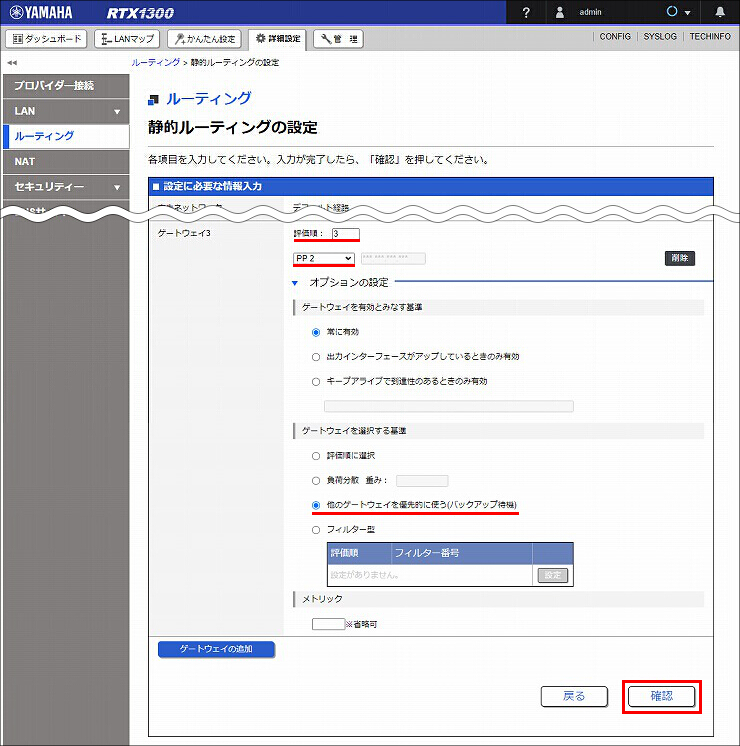Click the 削除 button for gateway 3

[680, 258]
